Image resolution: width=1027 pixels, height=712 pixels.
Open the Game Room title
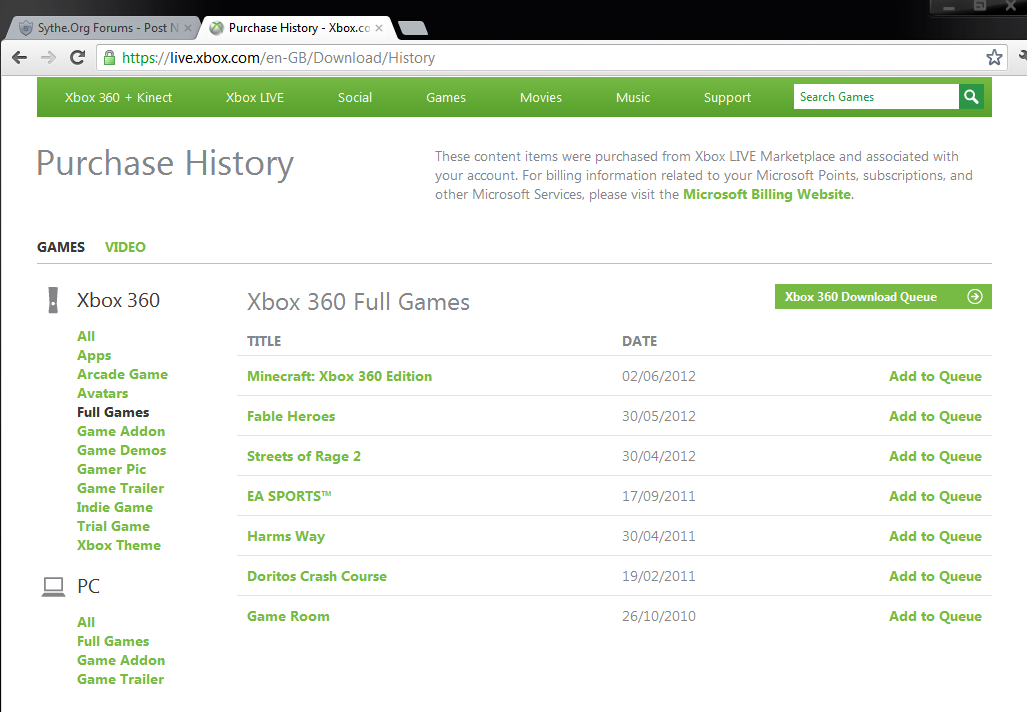point(288,616)
